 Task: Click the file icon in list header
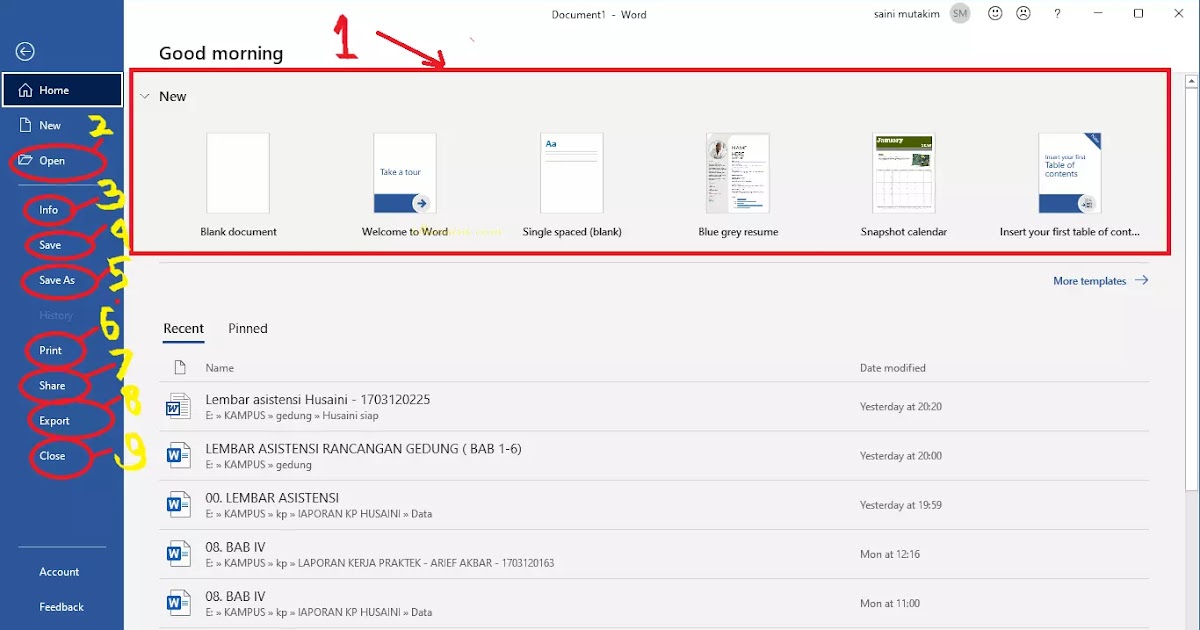[180, 367]
